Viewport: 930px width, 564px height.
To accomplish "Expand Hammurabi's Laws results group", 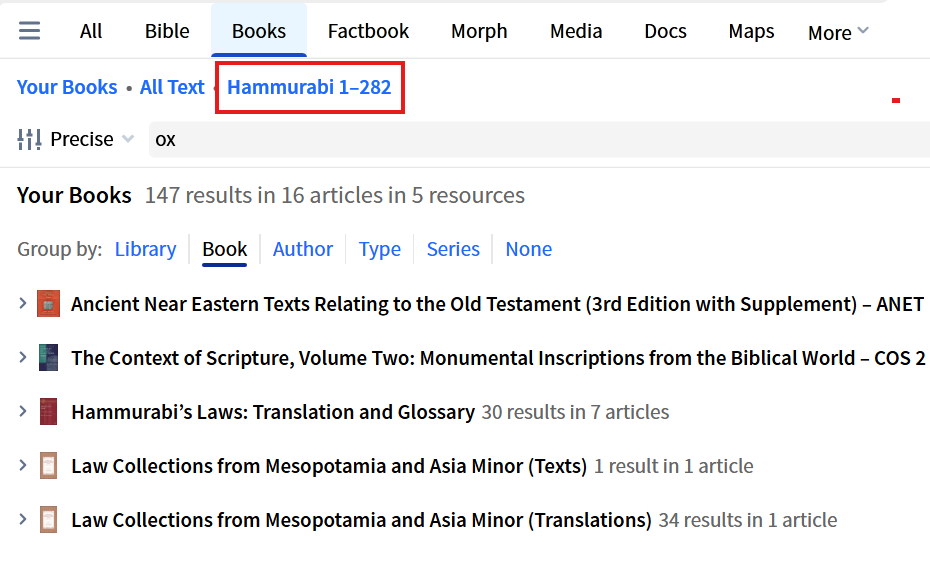I will coord(23,412).
